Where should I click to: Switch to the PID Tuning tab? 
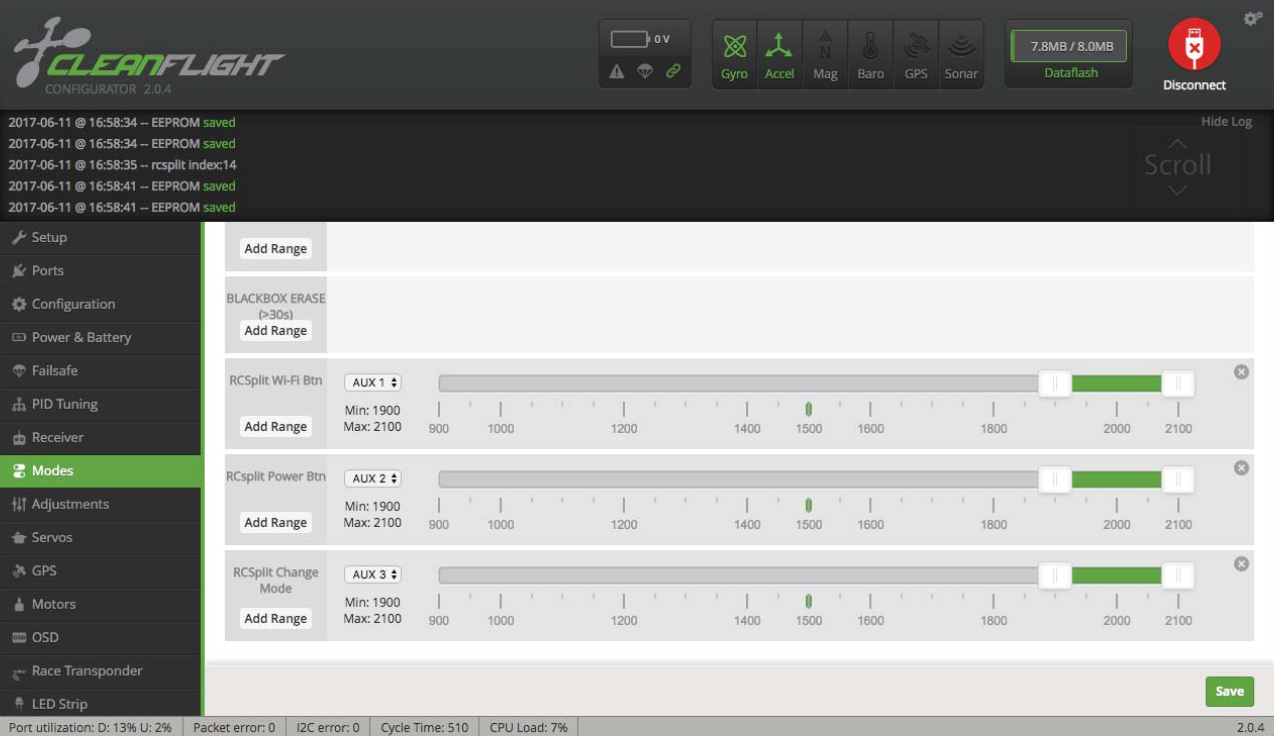click(x=64, y=404)
